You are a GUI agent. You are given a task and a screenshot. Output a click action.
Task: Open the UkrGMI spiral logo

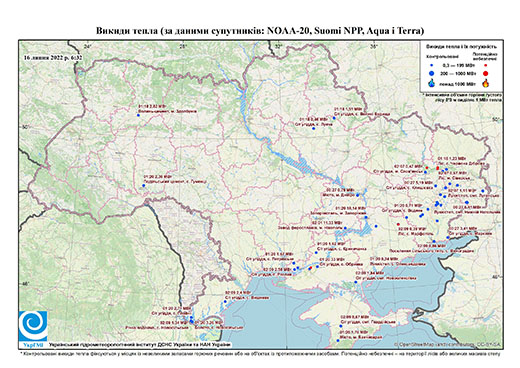click(x=33, y=326)
